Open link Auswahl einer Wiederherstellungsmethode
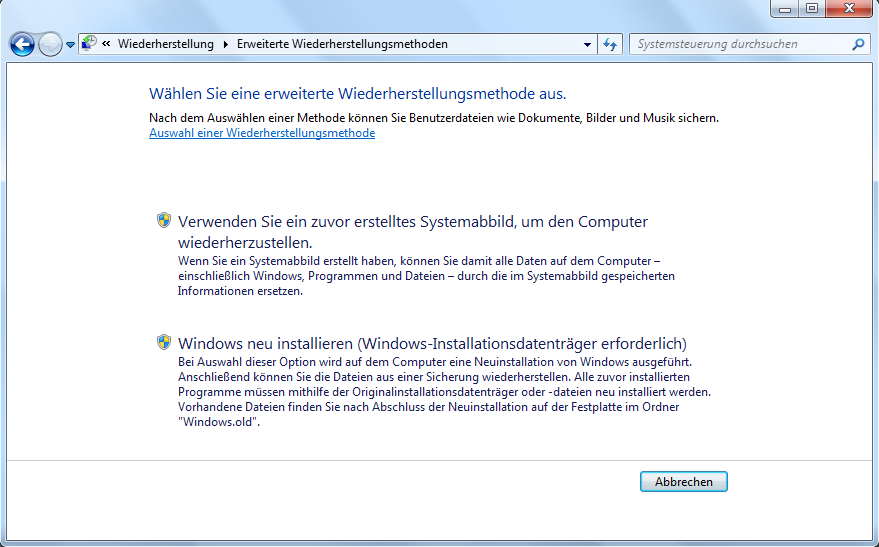The image size is (879, 547). click(262, 133)
